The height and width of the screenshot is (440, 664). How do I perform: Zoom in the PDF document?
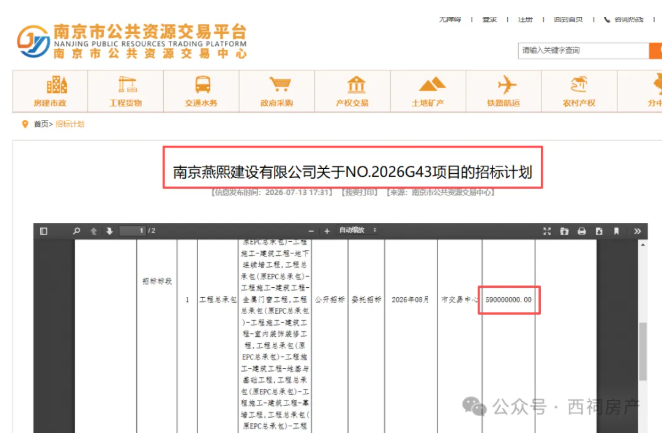click(x=327, y=231)
